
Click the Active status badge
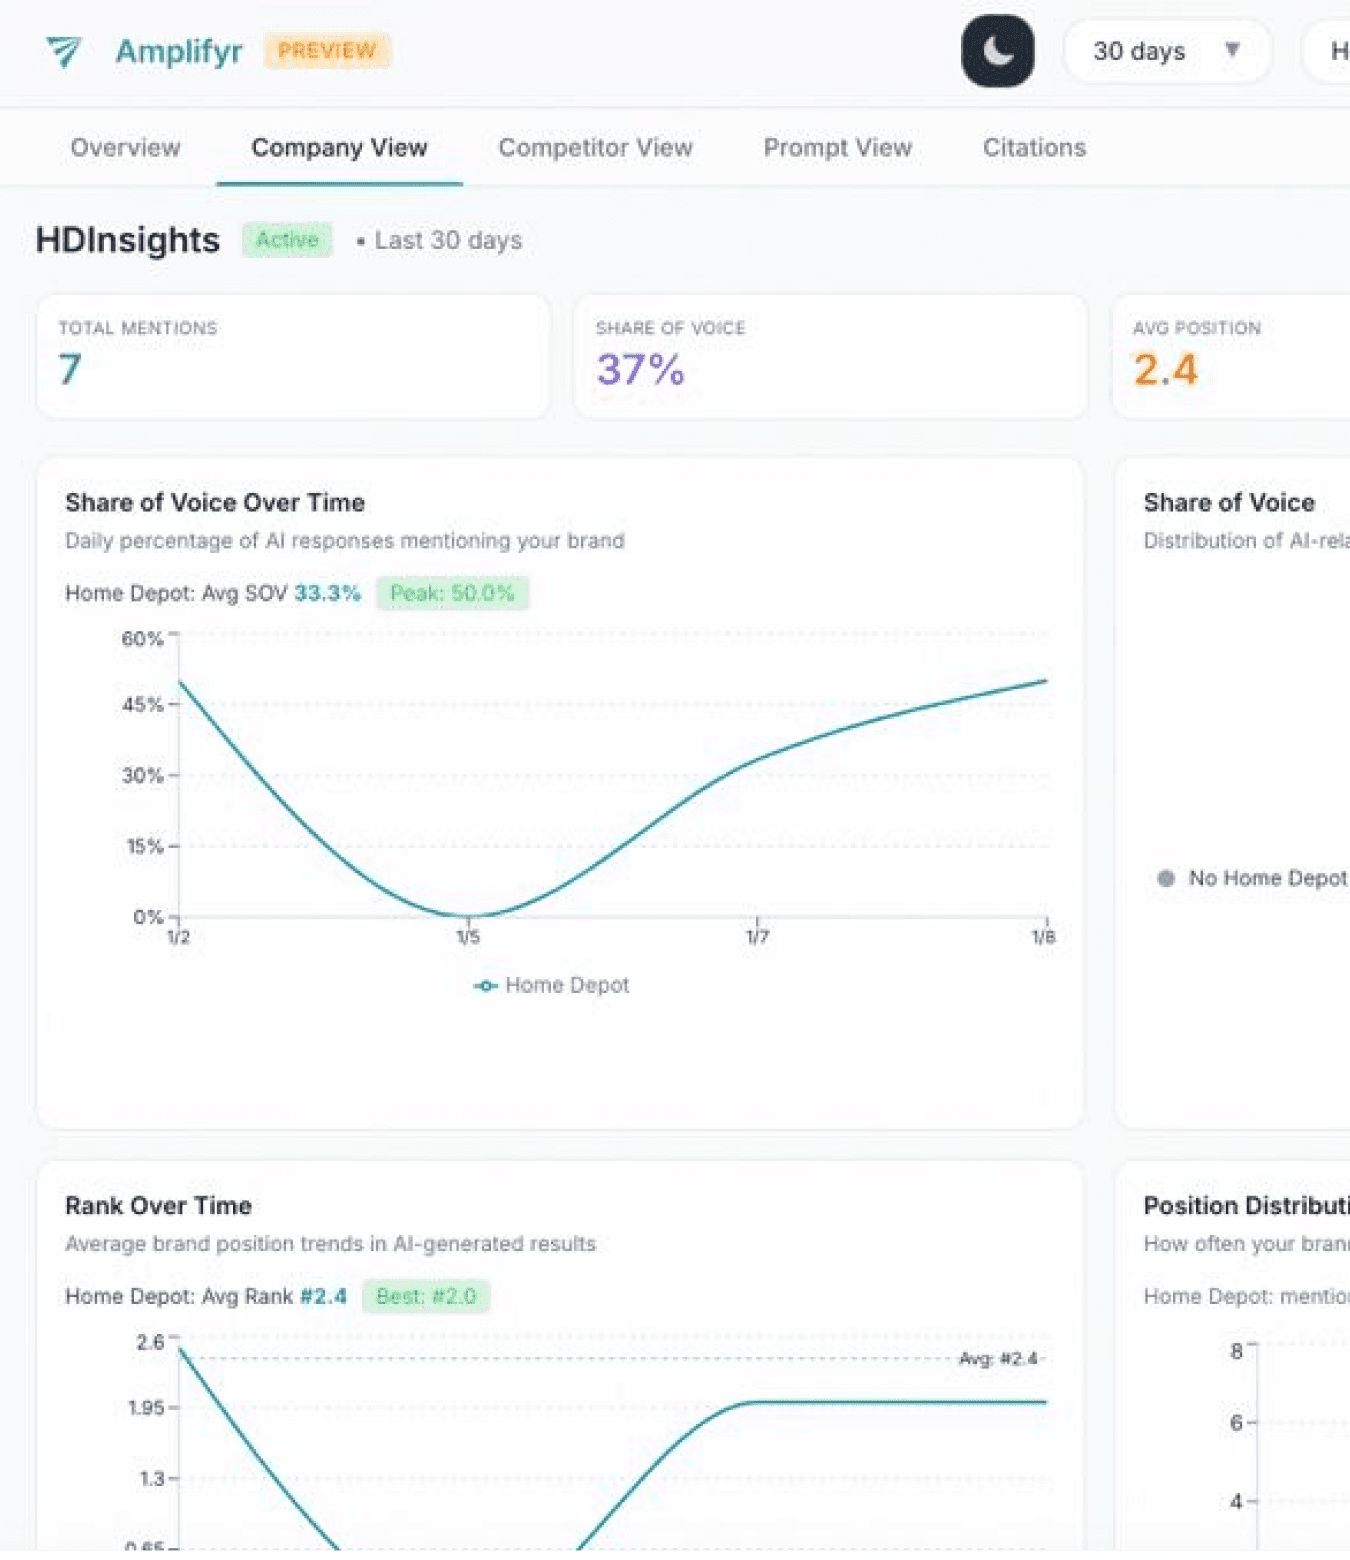coord(287,240)
